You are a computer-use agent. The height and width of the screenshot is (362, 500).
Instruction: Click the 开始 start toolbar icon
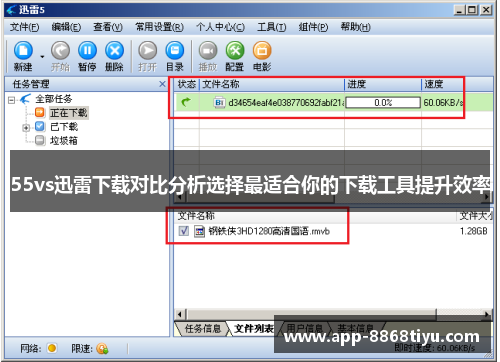(x=60, y=51)
